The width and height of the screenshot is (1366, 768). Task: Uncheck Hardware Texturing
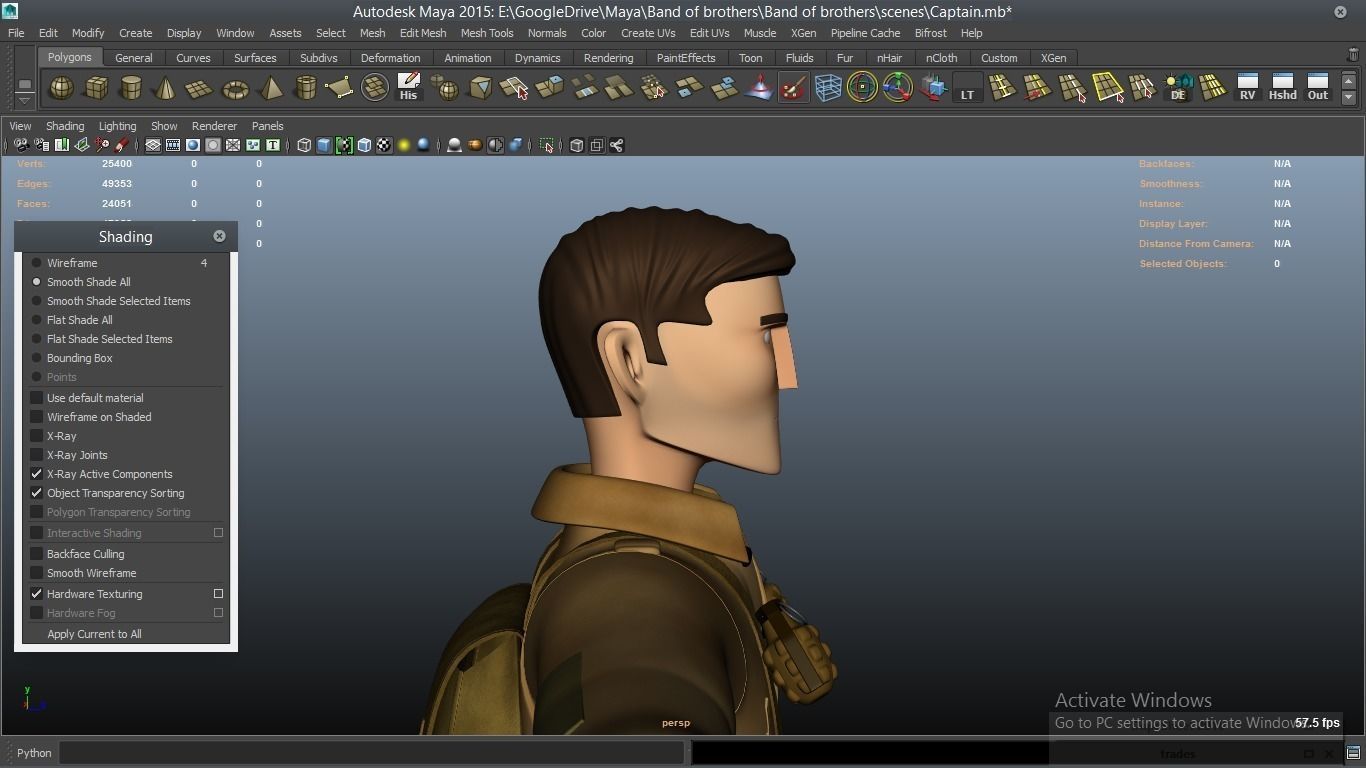[x=37, y=594]
